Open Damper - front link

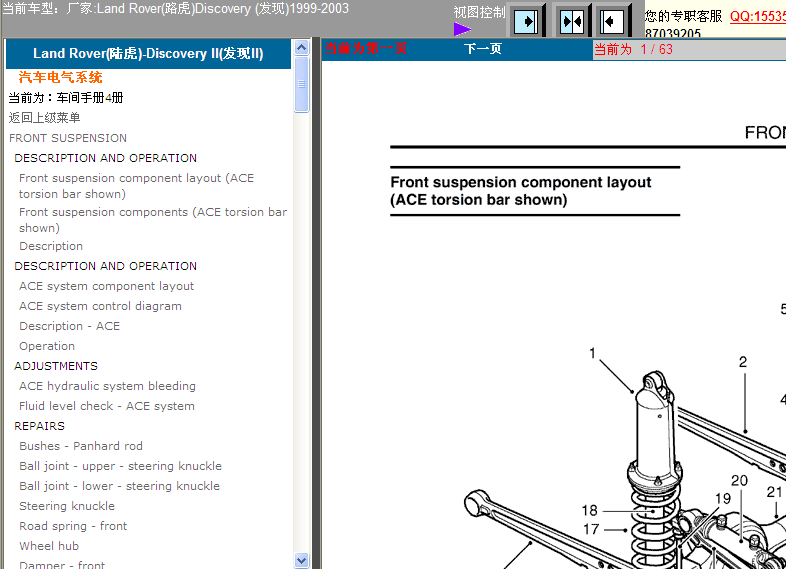pyautogui.click(x=62, y=564)
